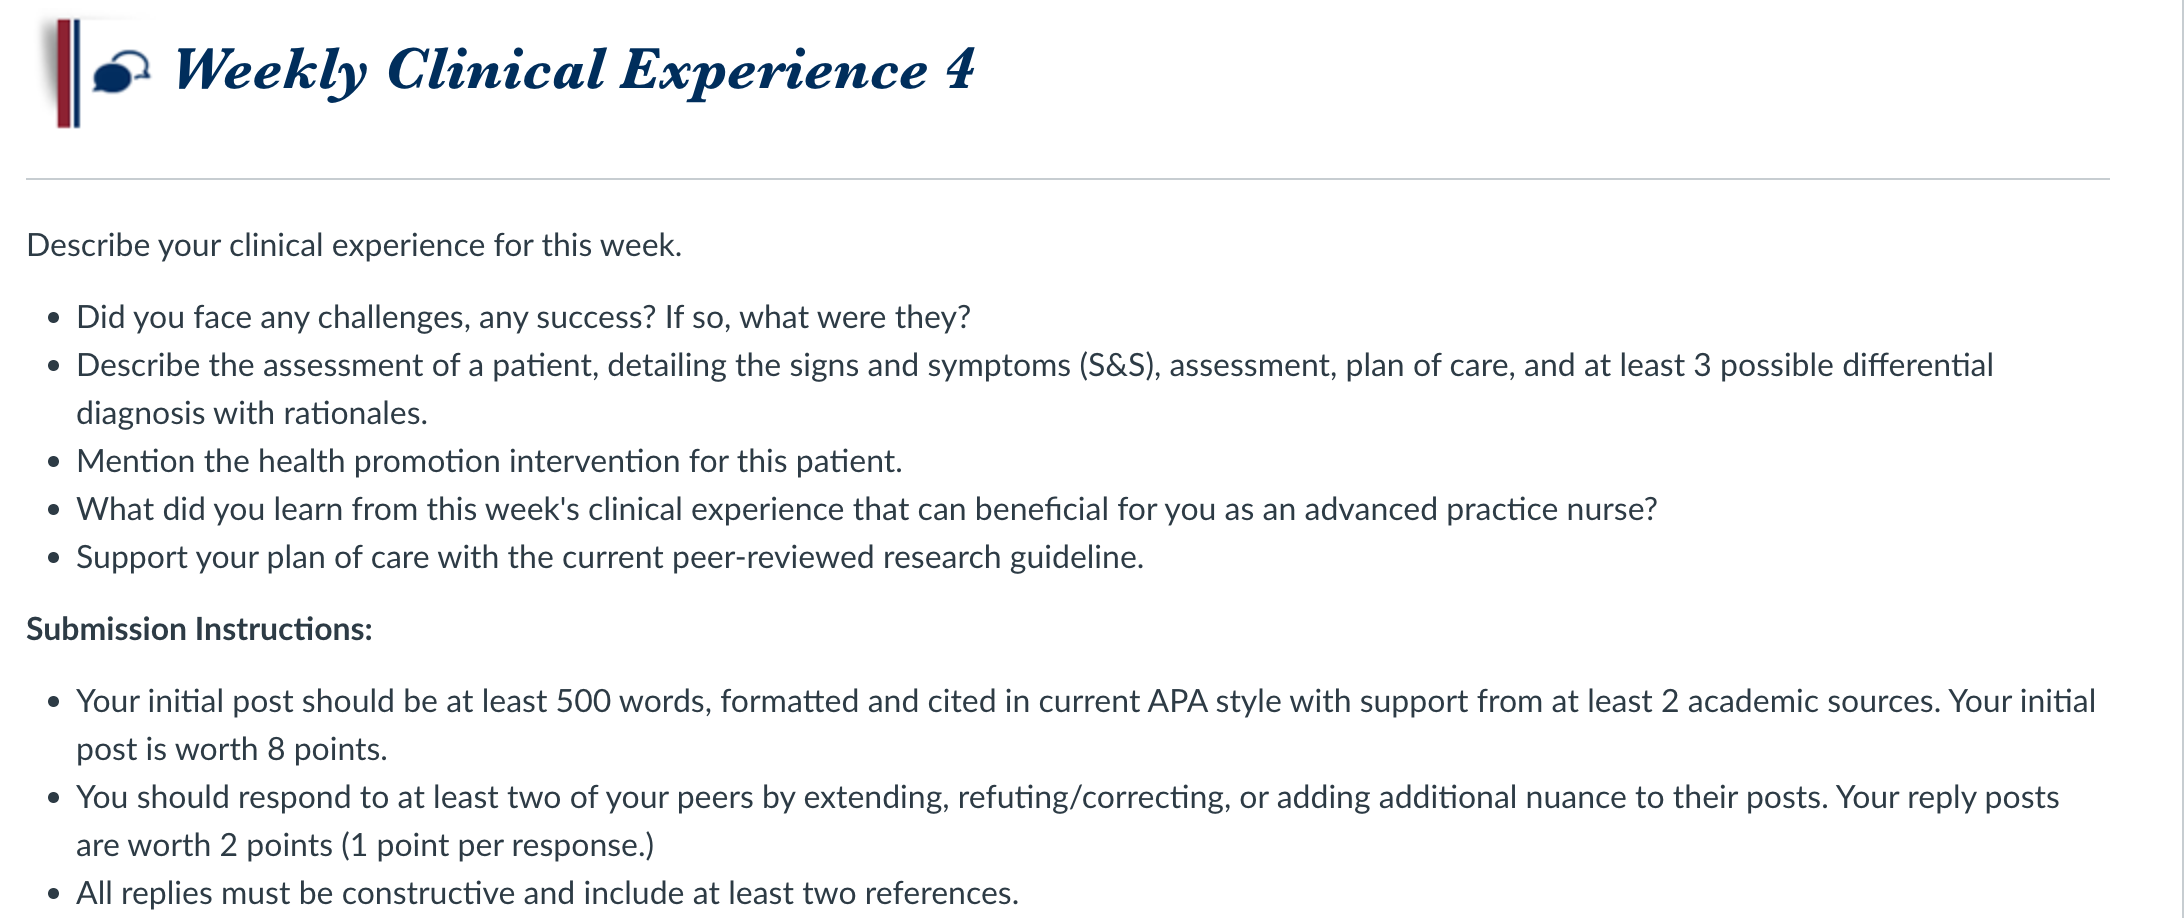Click 'post is worth 8 points' line

[232, 749]
